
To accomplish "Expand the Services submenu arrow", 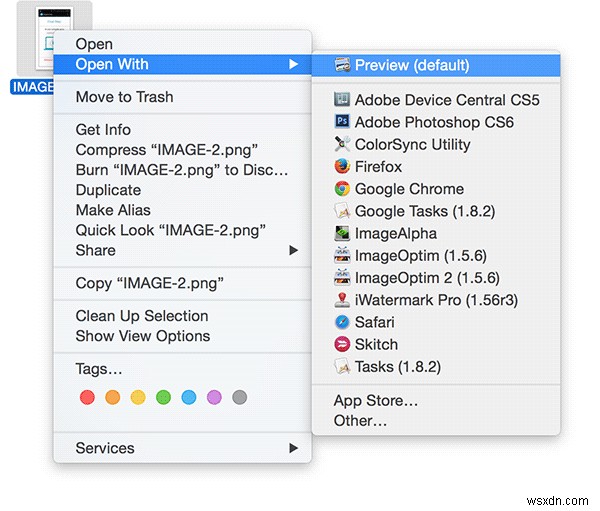I will (293, 448).
